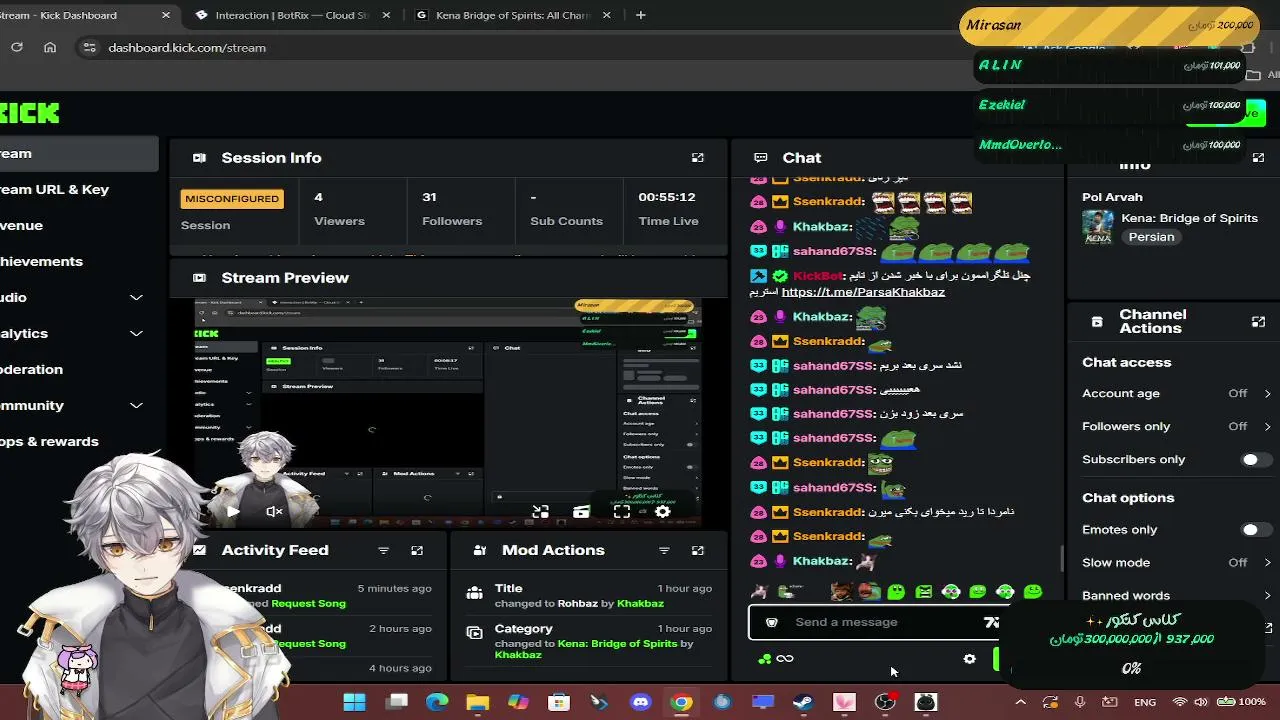Click the Persian language tag
Image resolution: width=1280 pixels, height=720 pixels.
1151,237
